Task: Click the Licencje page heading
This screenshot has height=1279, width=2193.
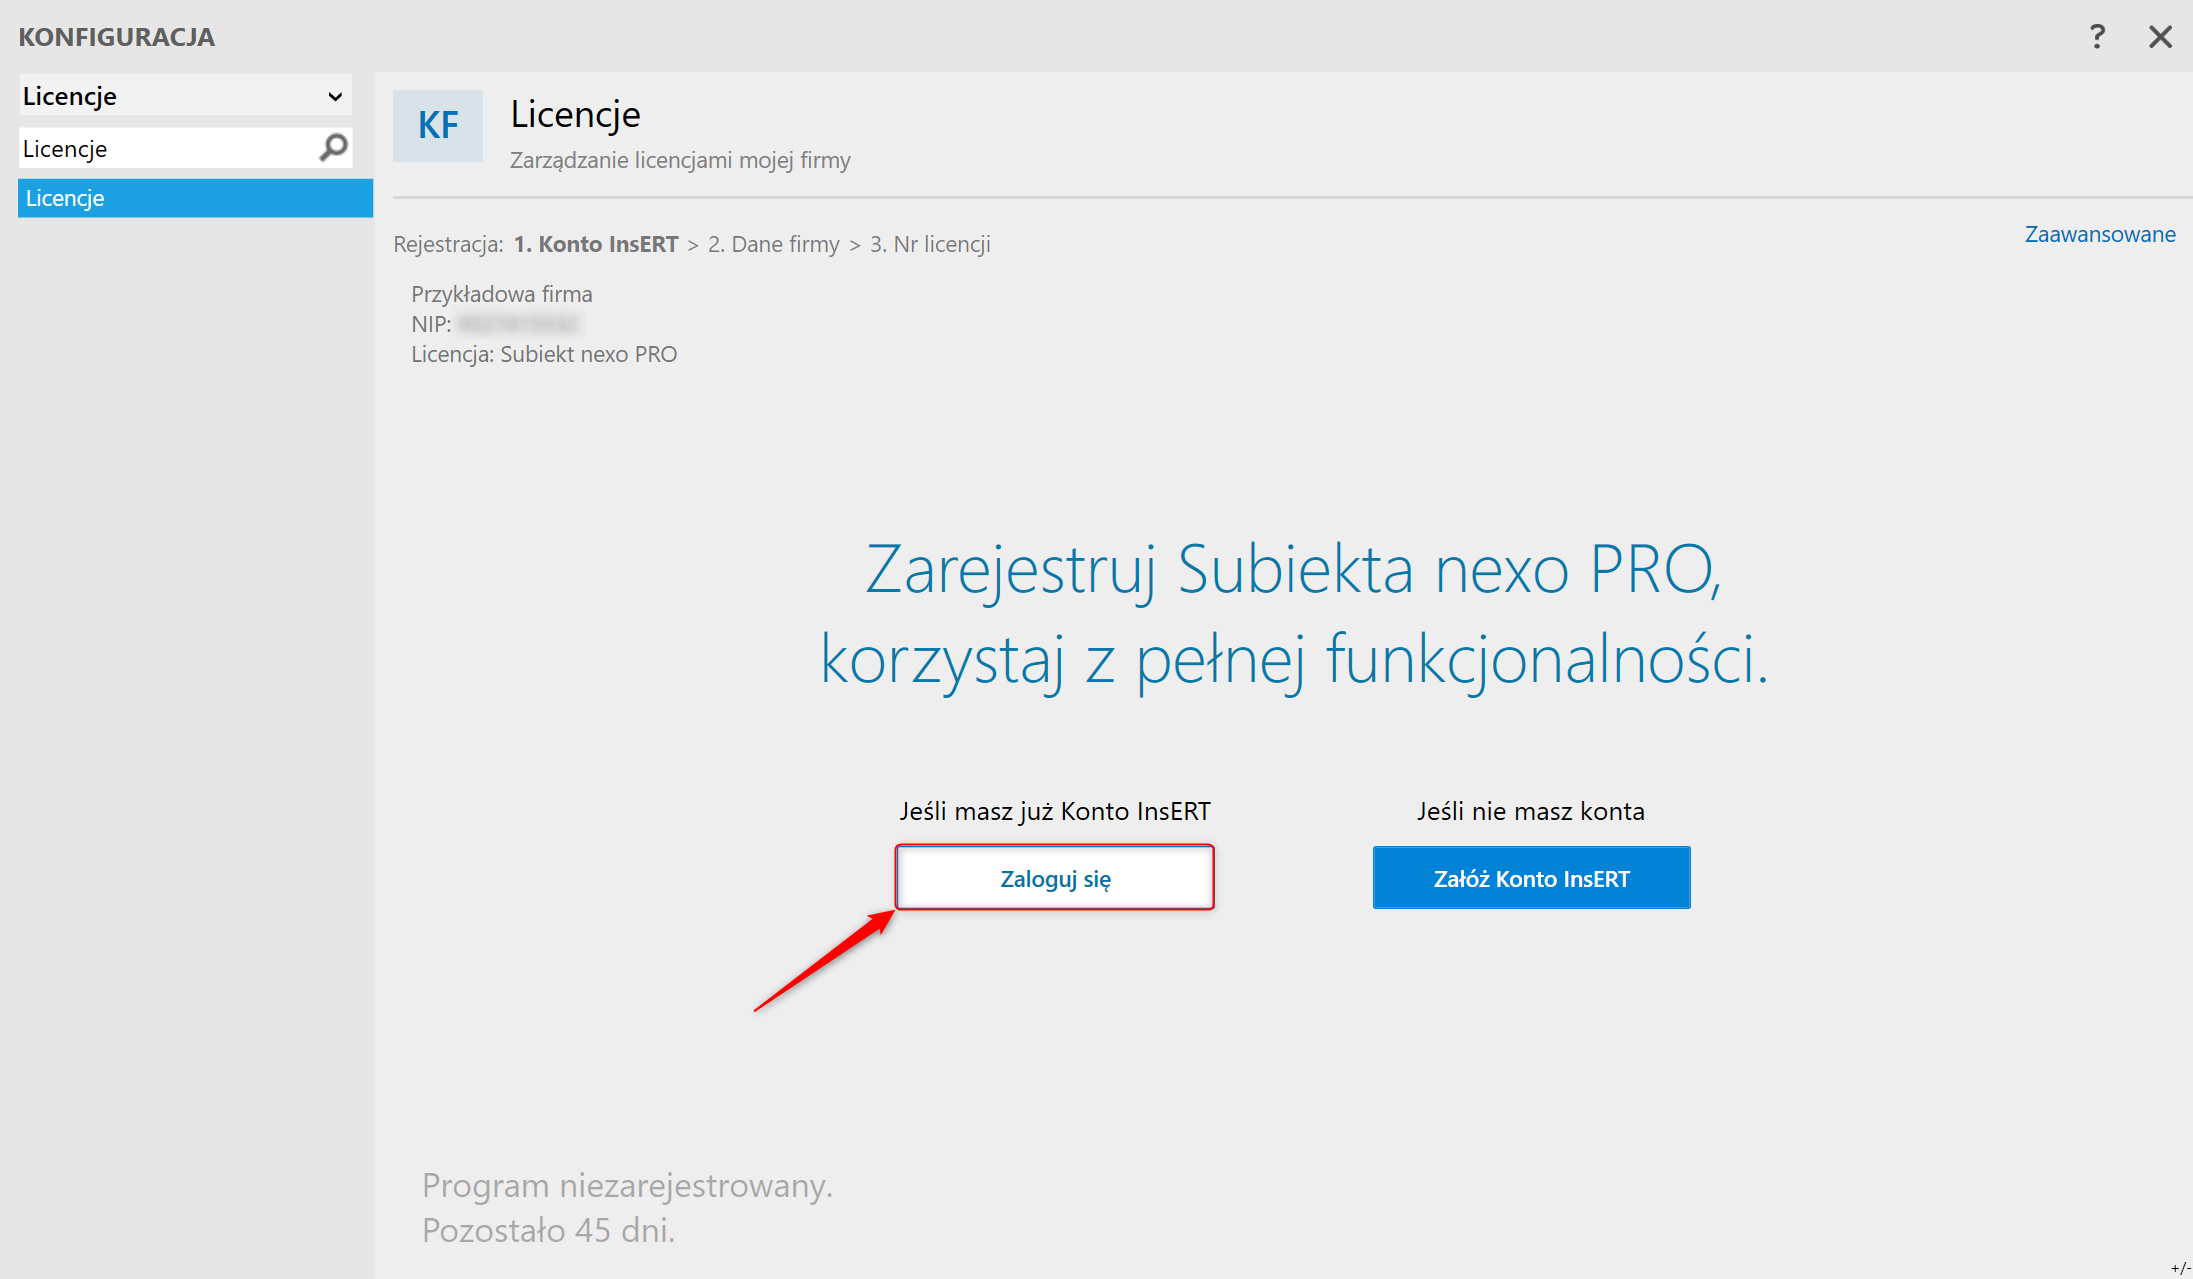Action: 575,114
